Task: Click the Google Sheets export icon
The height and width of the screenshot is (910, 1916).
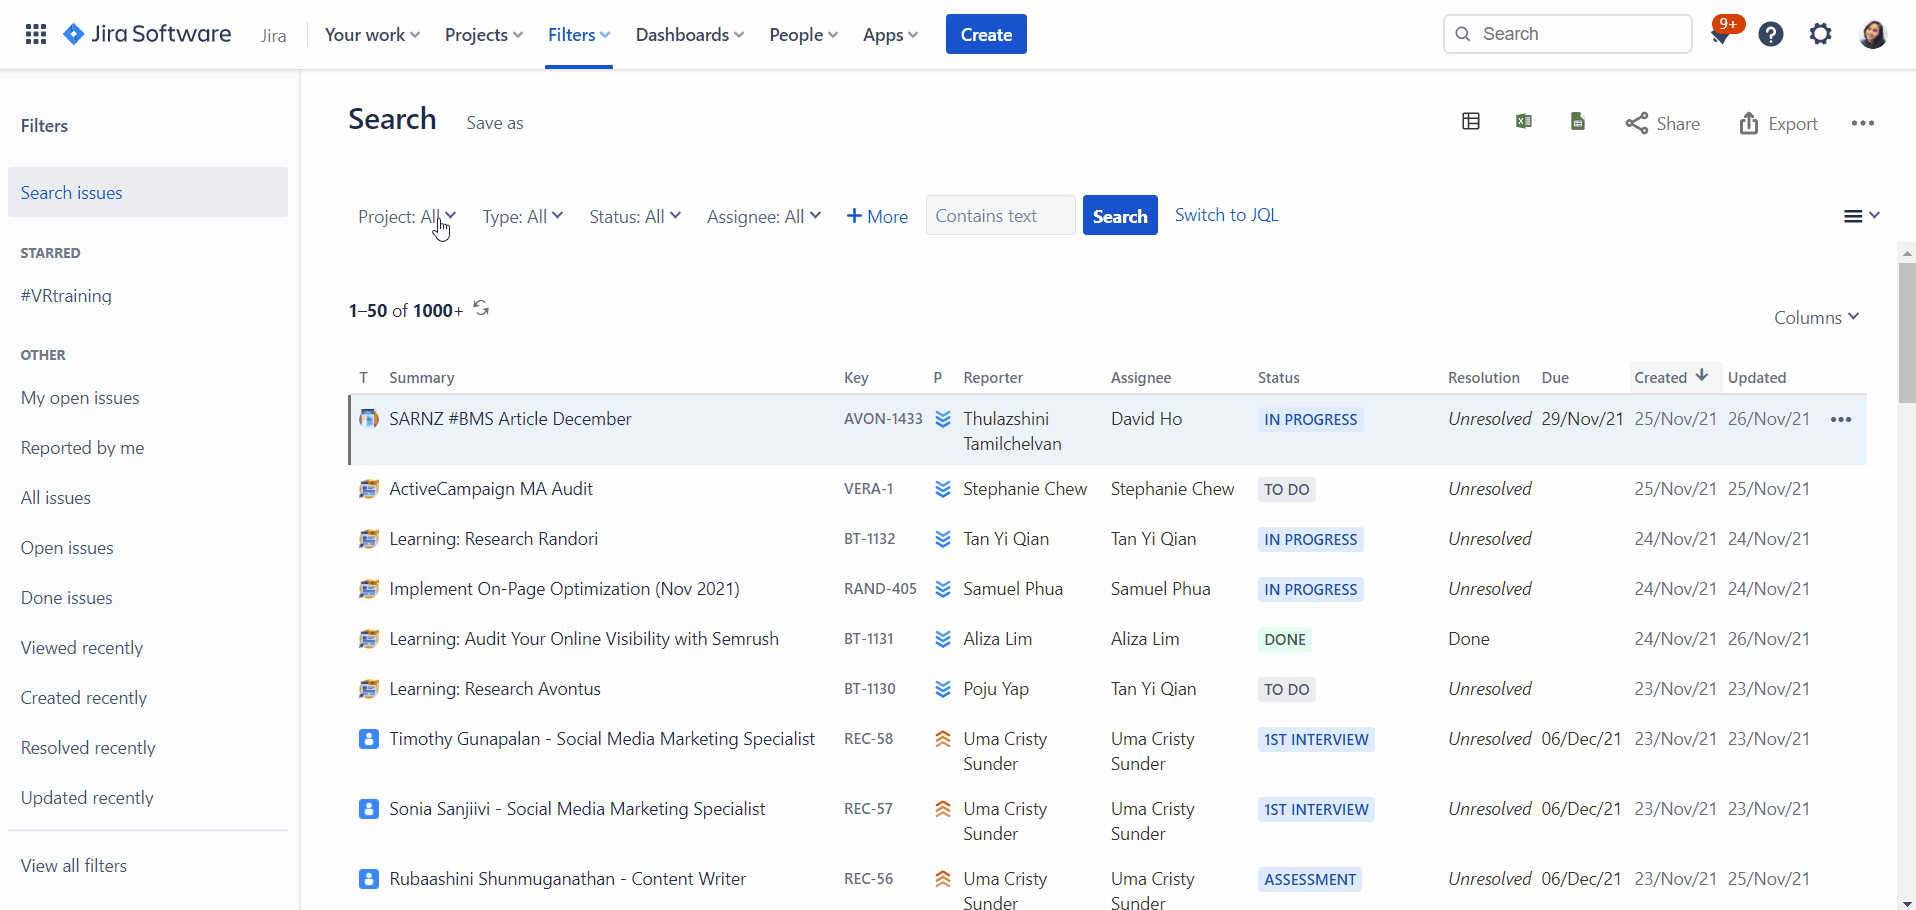Action: click(x=1578, y=122)
